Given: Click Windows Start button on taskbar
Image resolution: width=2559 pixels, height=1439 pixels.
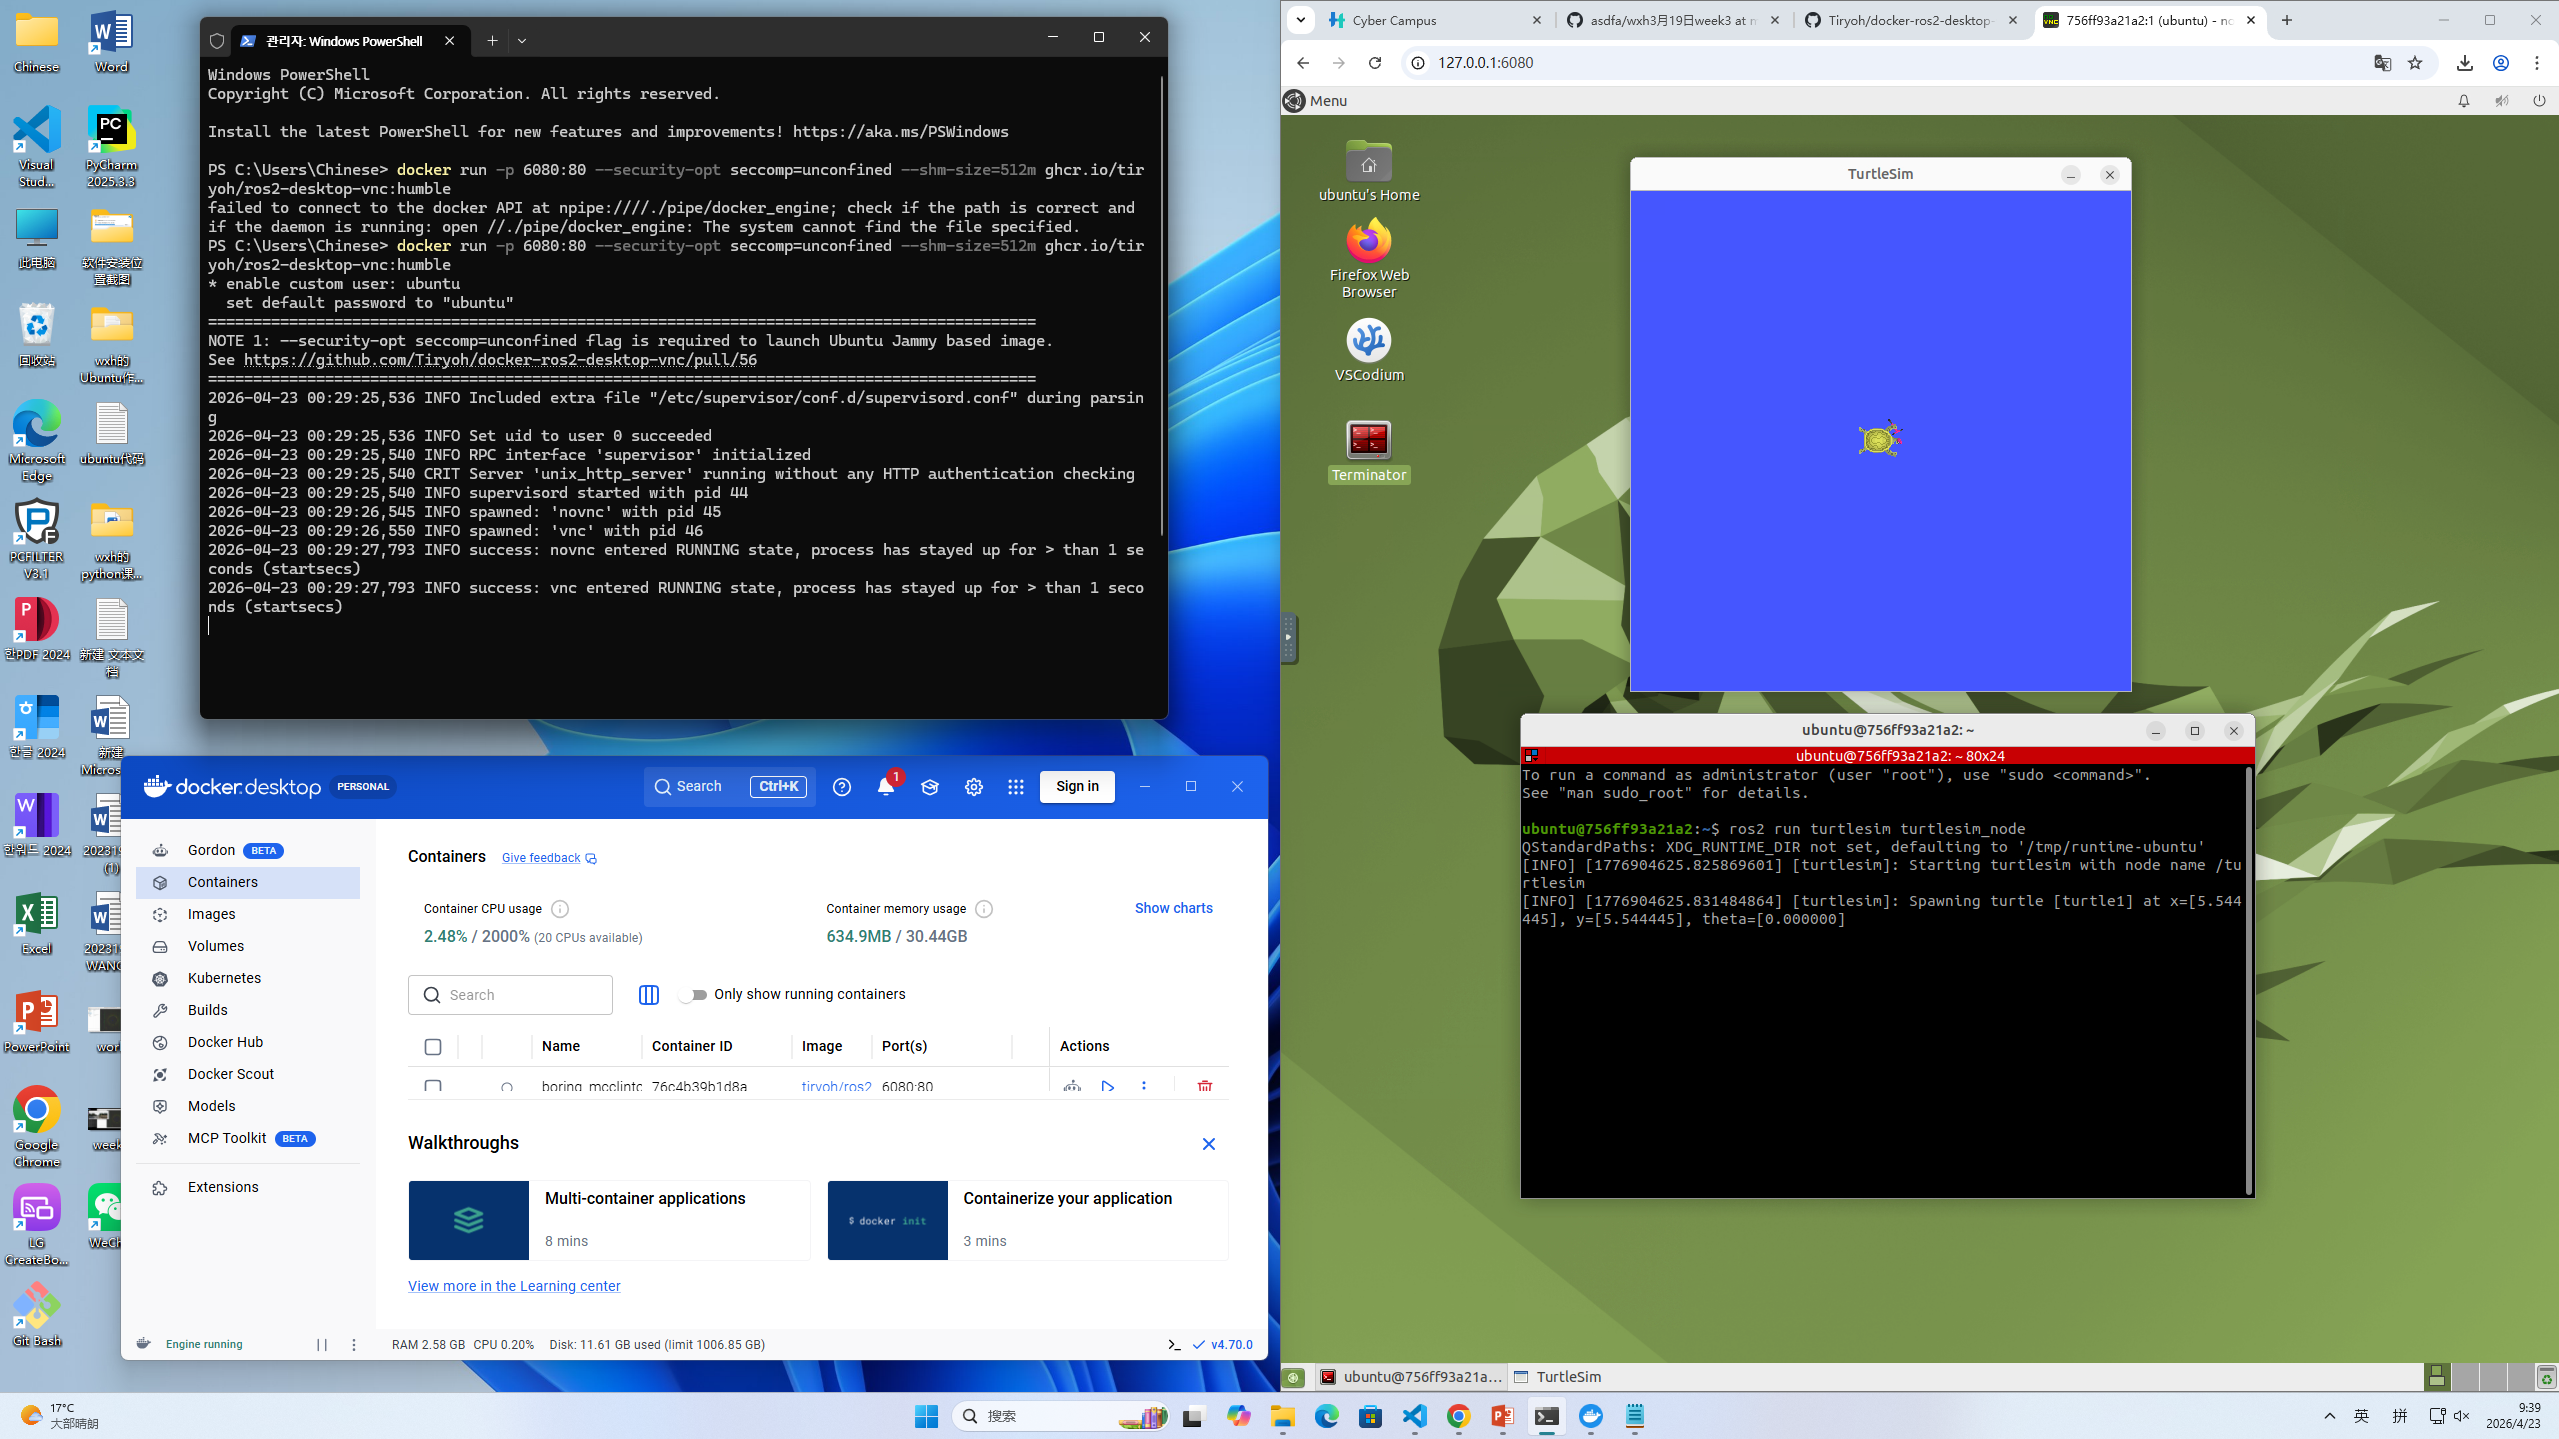Looking at the screenshot, I should pos(926,1416).
